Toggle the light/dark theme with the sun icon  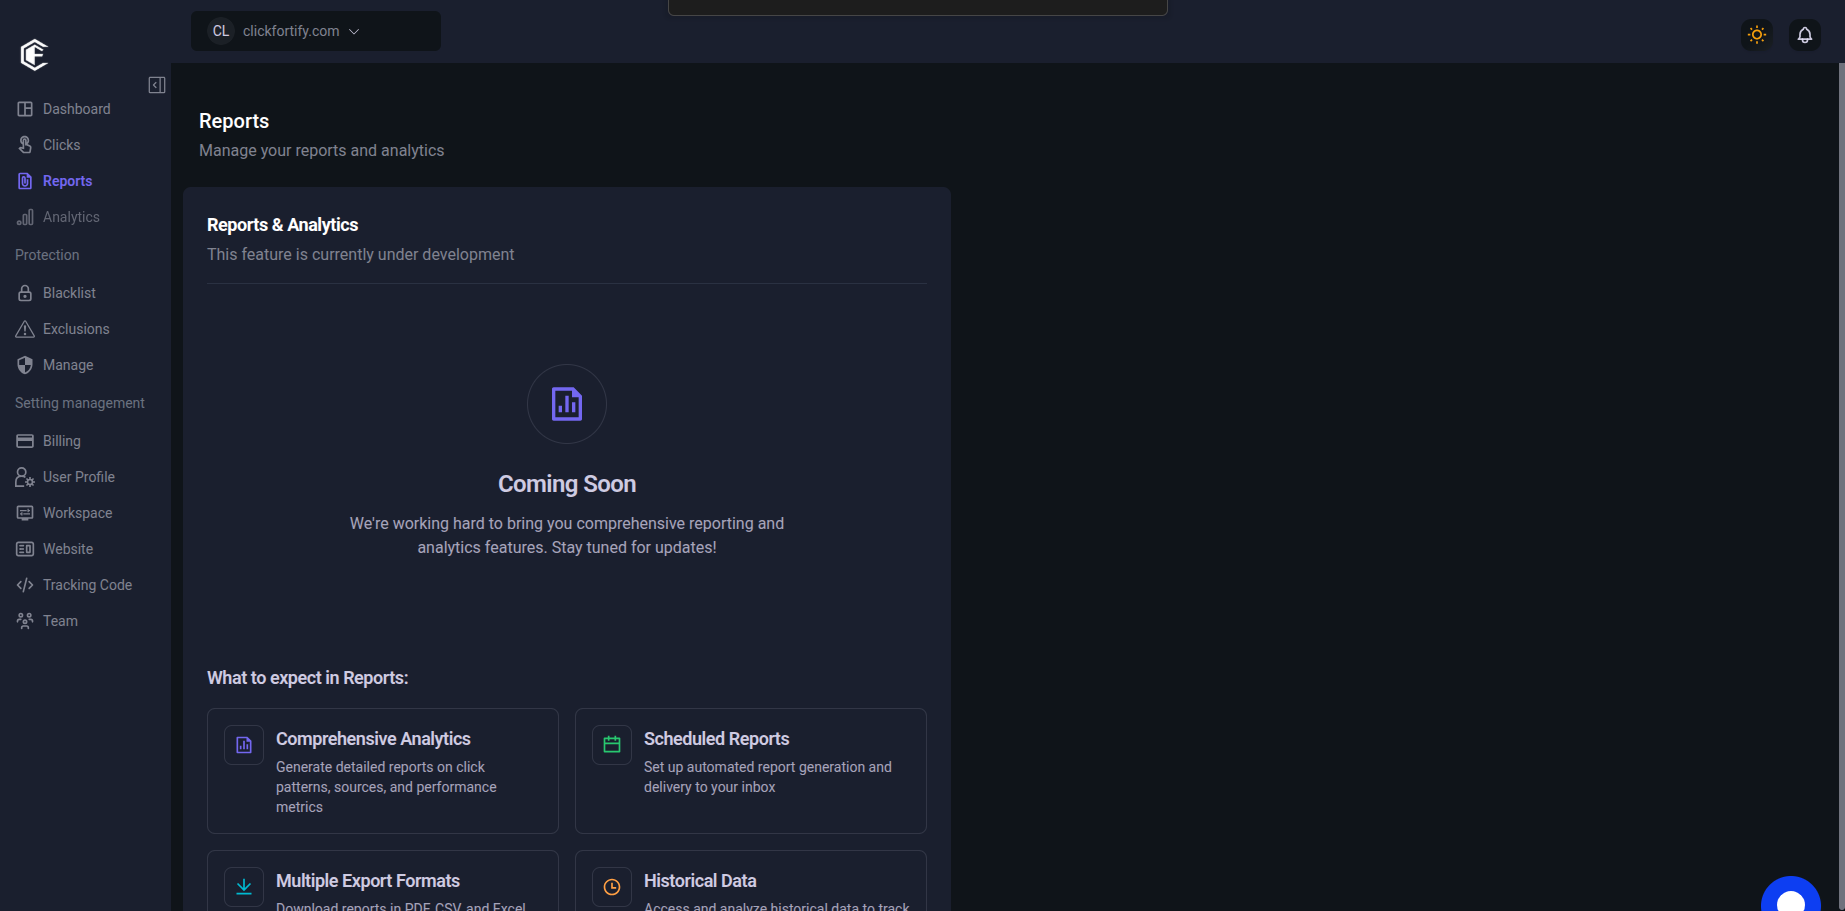[x=1756, y=34]
